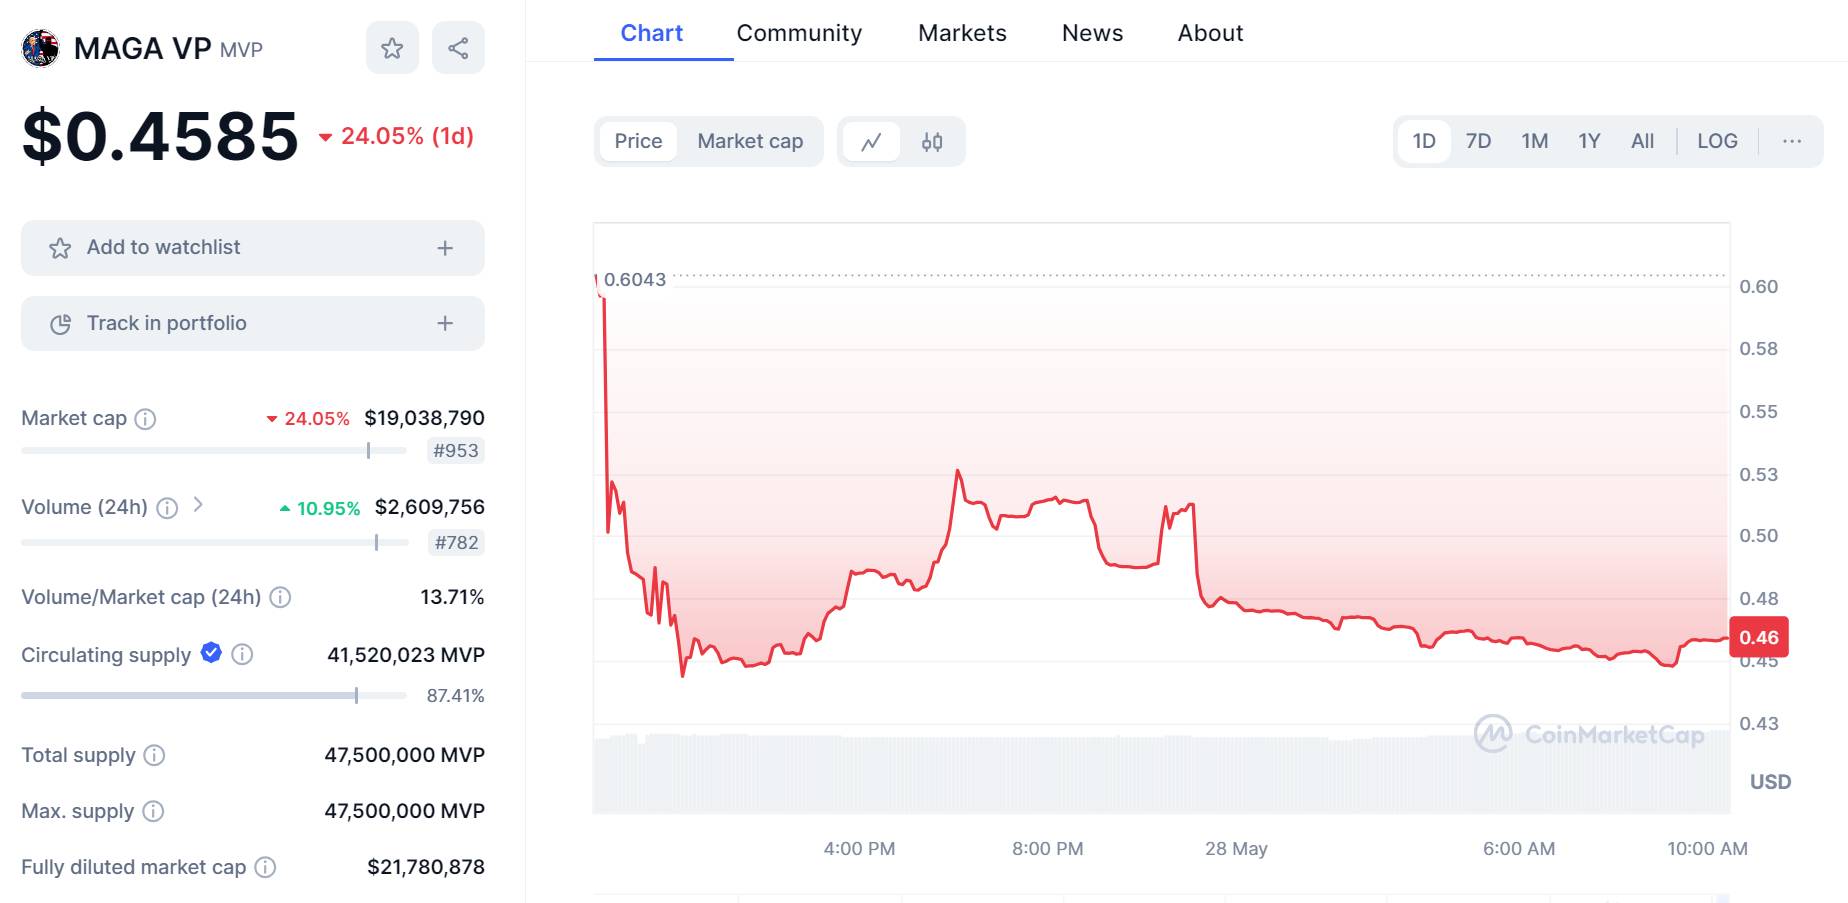Set the chart range to 1D
The width and height of the screenshot is (1848, 903).
(1424, 141)
